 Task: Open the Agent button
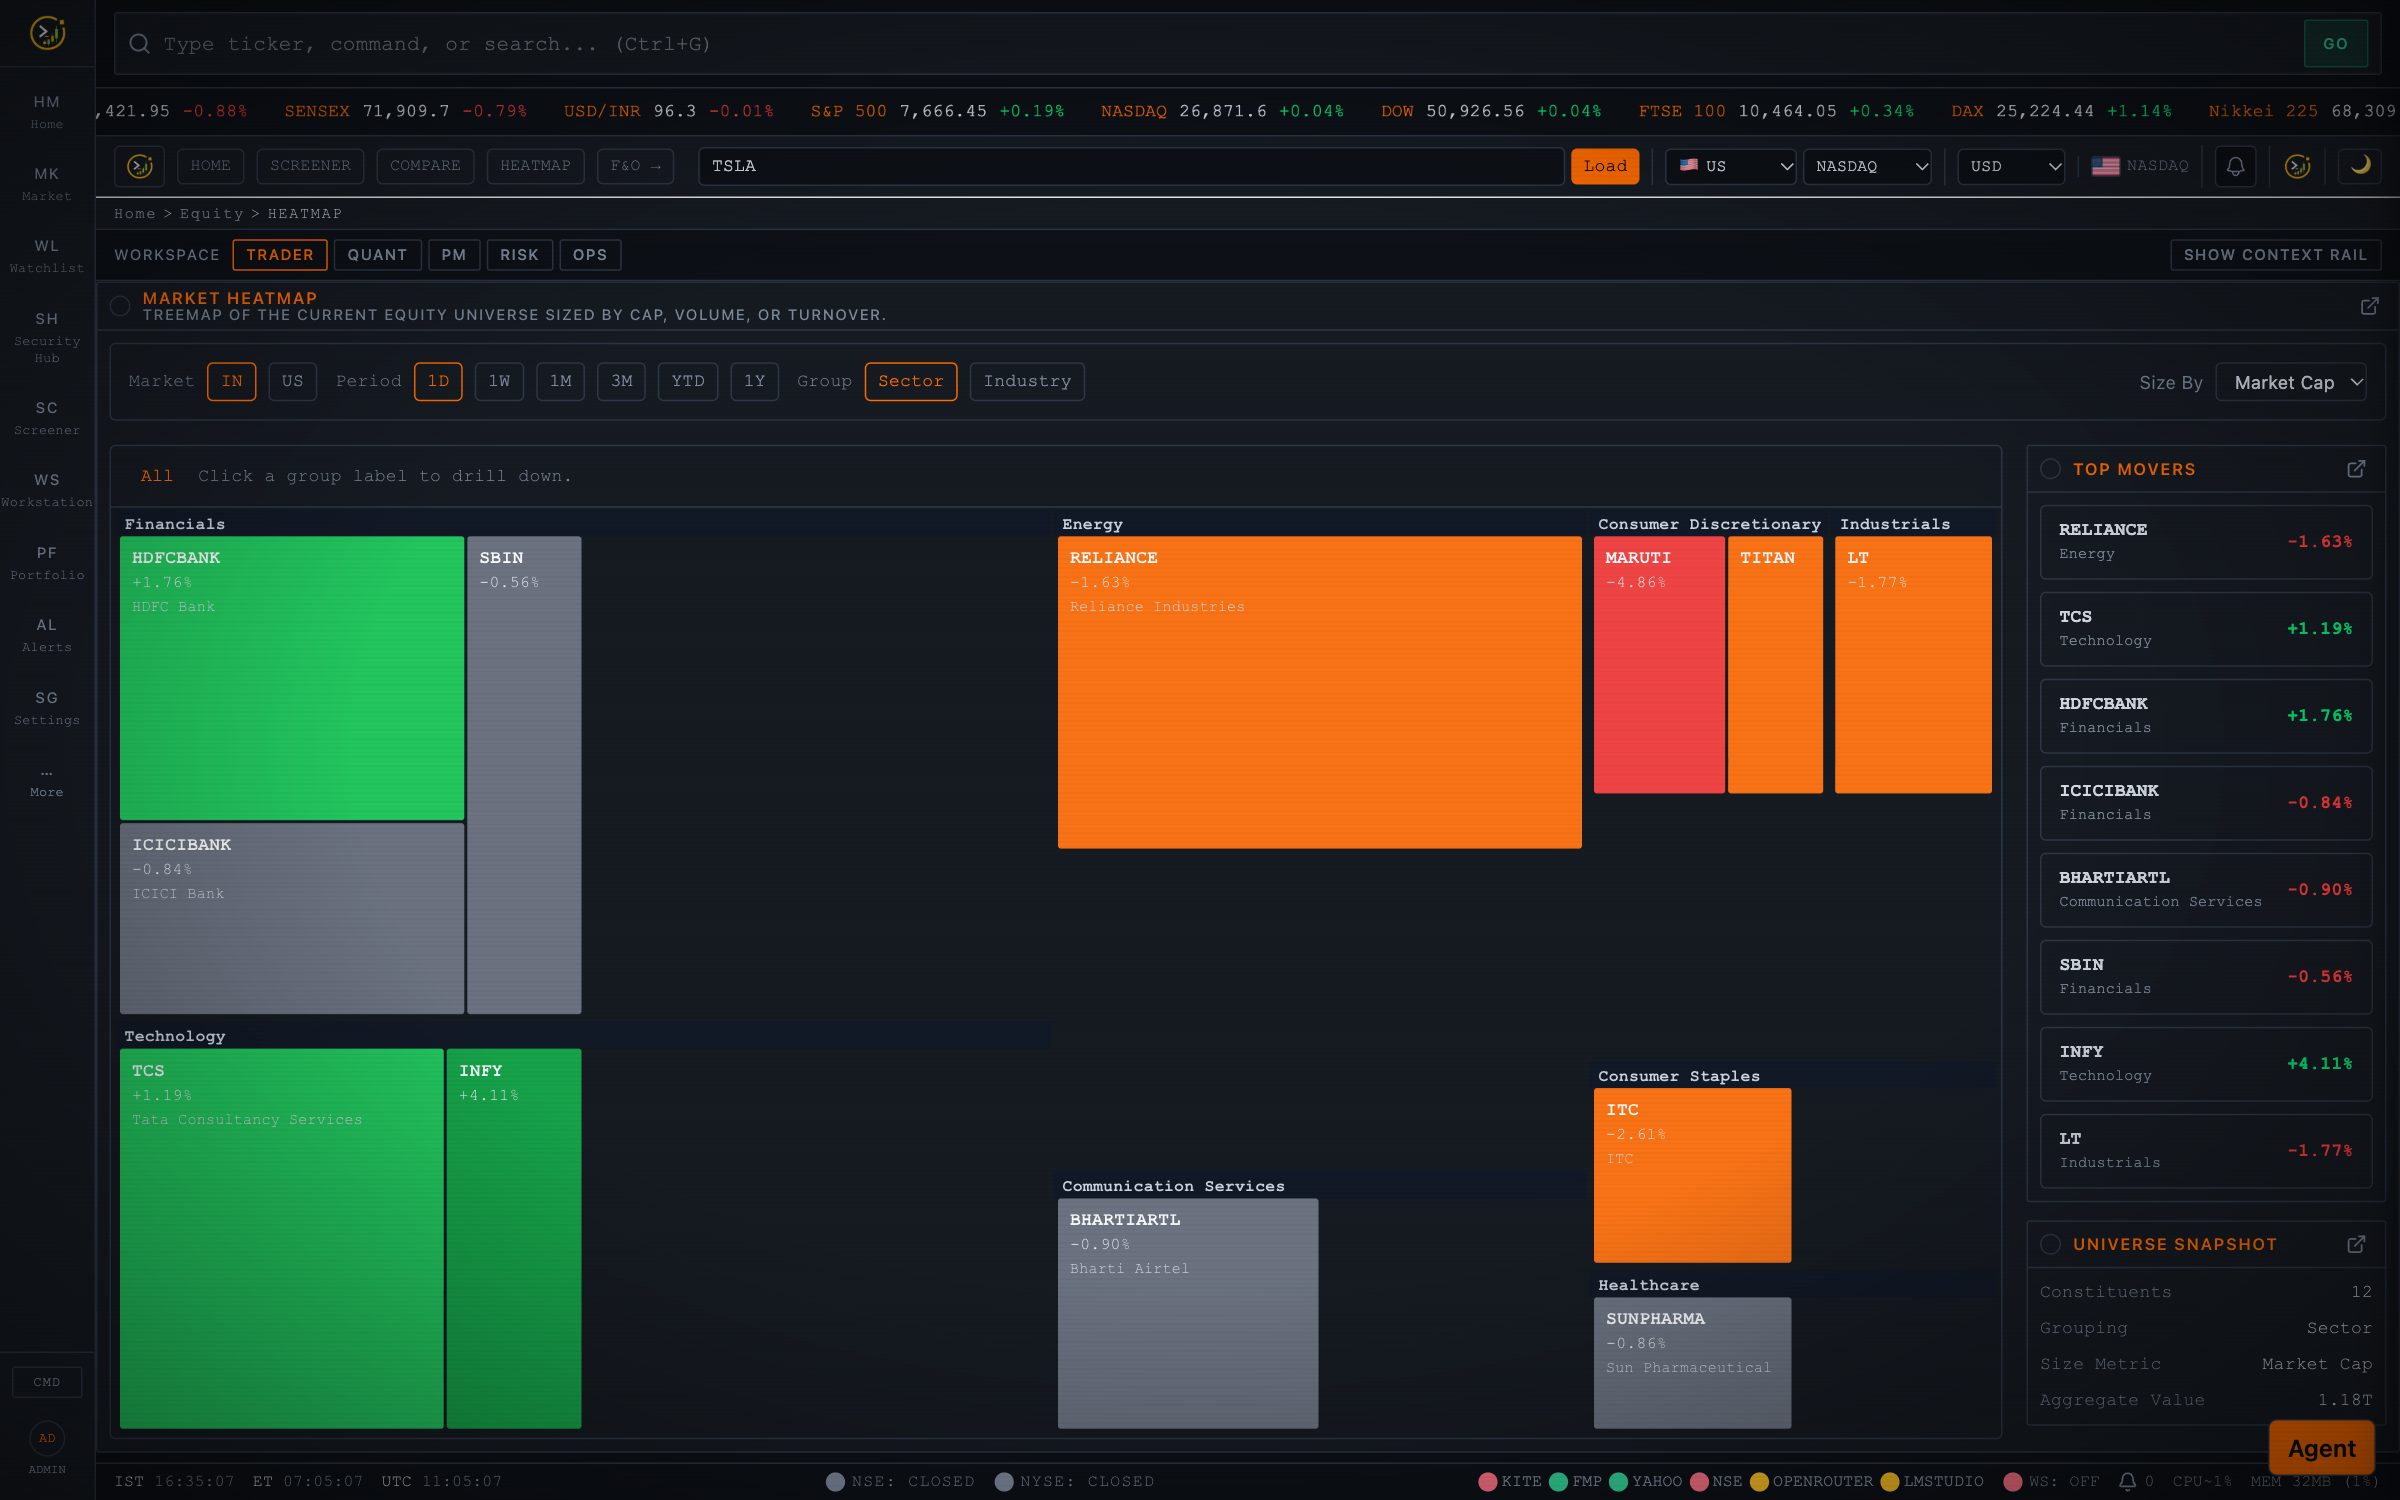pyautogui.click(x=2321, y=1448)
